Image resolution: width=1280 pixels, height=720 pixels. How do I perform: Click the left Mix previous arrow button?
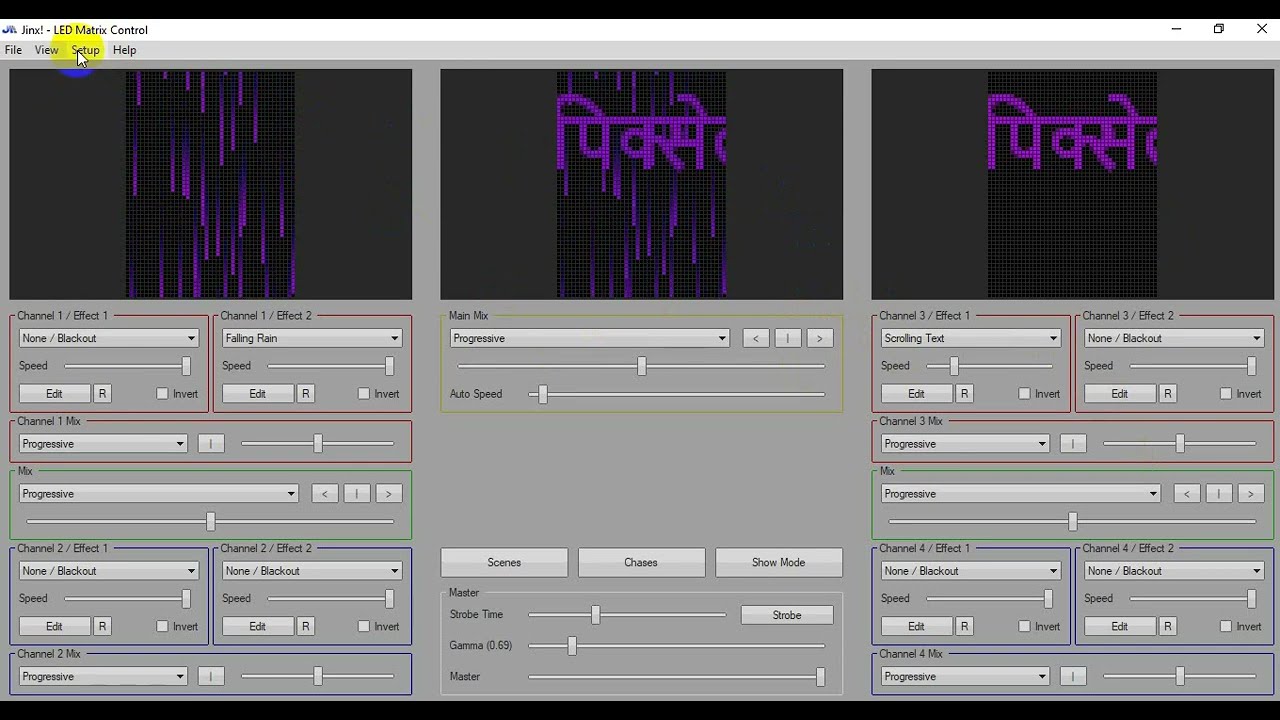tap(325, 494)
